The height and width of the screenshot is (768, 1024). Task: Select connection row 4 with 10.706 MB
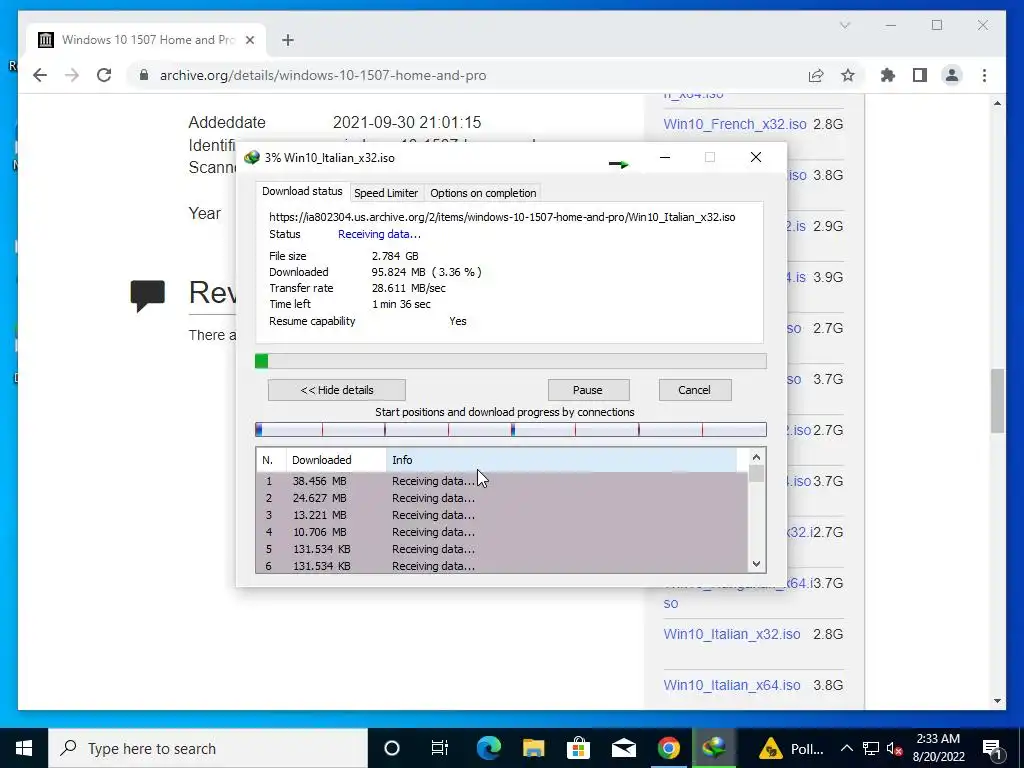pyautogui.click(x=502, y=532)
